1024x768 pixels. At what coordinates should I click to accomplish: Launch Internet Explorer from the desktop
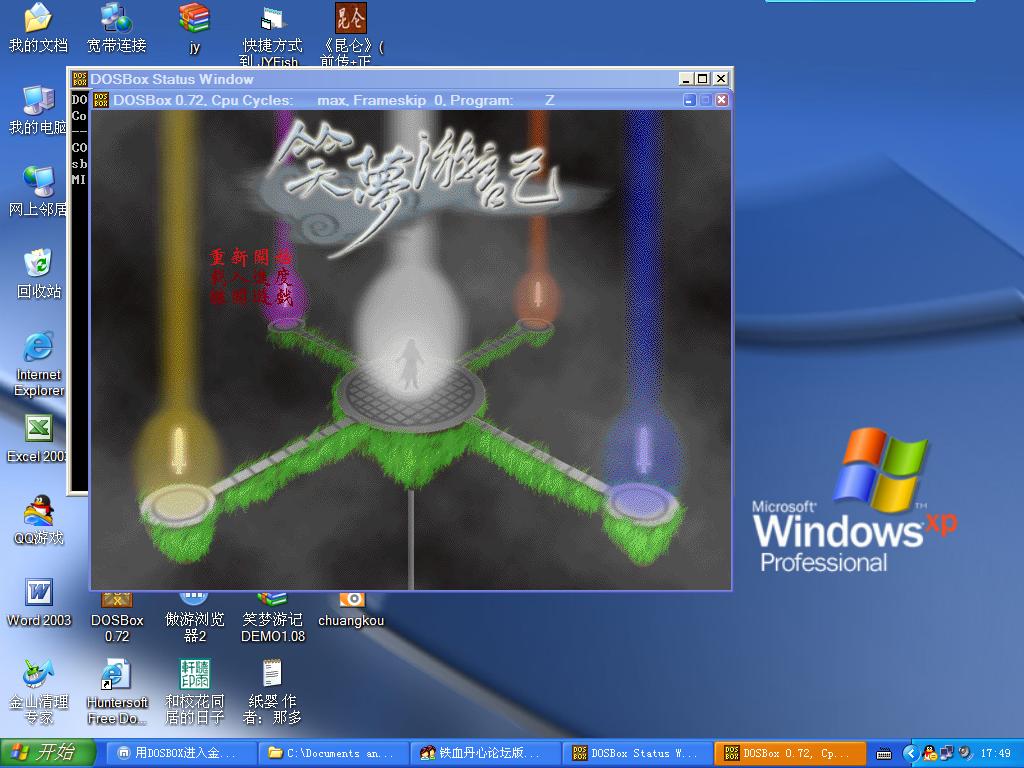(38, 348)
